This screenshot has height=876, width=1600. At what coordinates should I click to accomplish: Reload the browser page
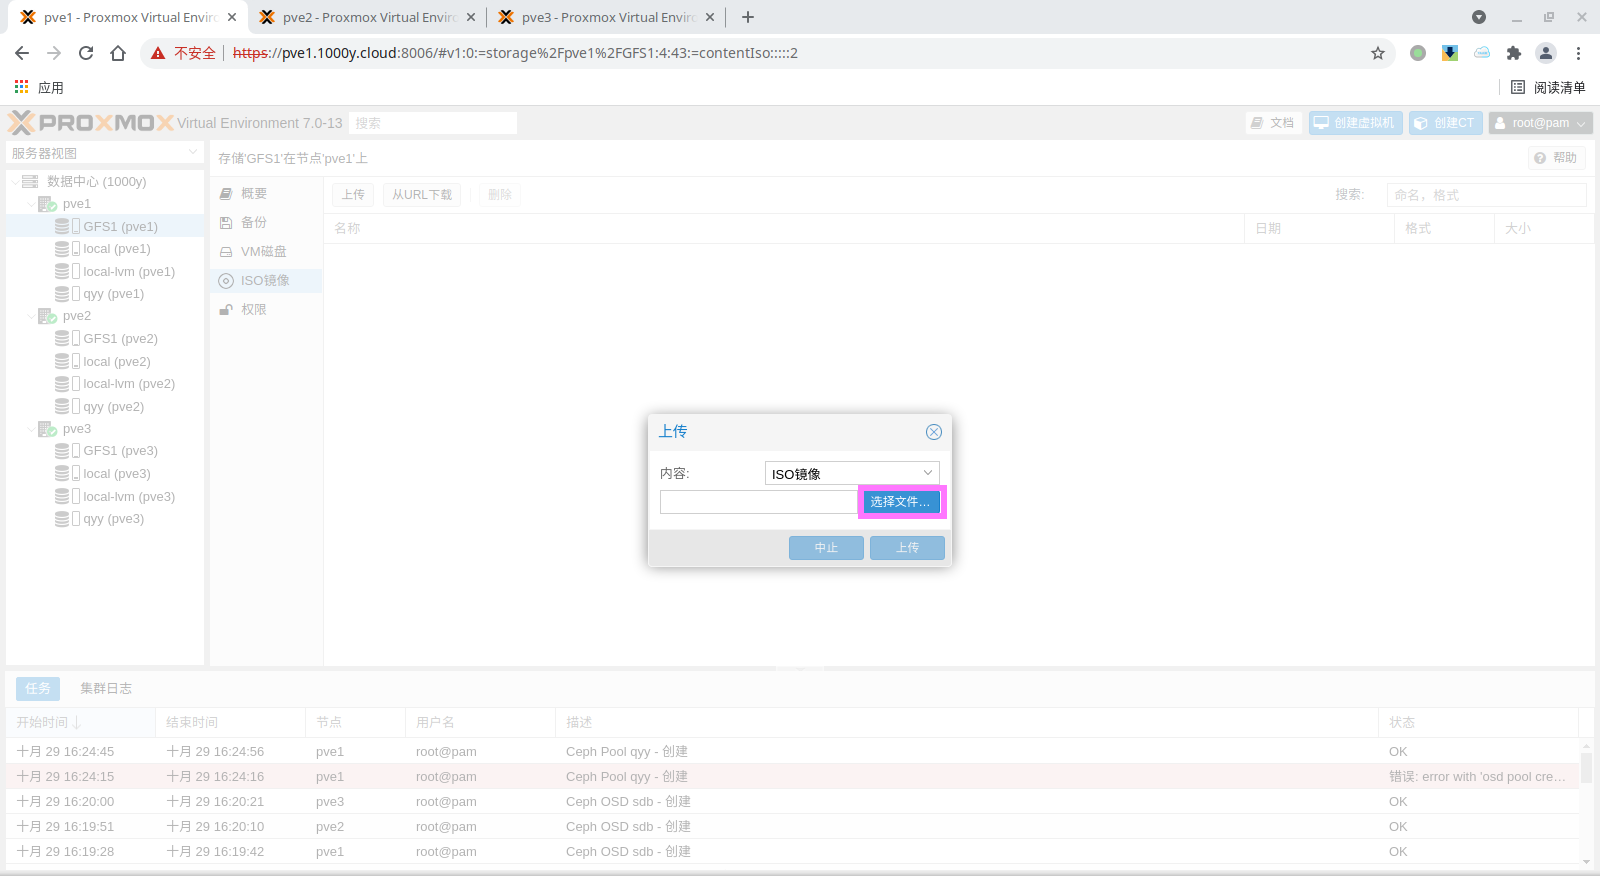pyautogui.click(x=86, y=53)
